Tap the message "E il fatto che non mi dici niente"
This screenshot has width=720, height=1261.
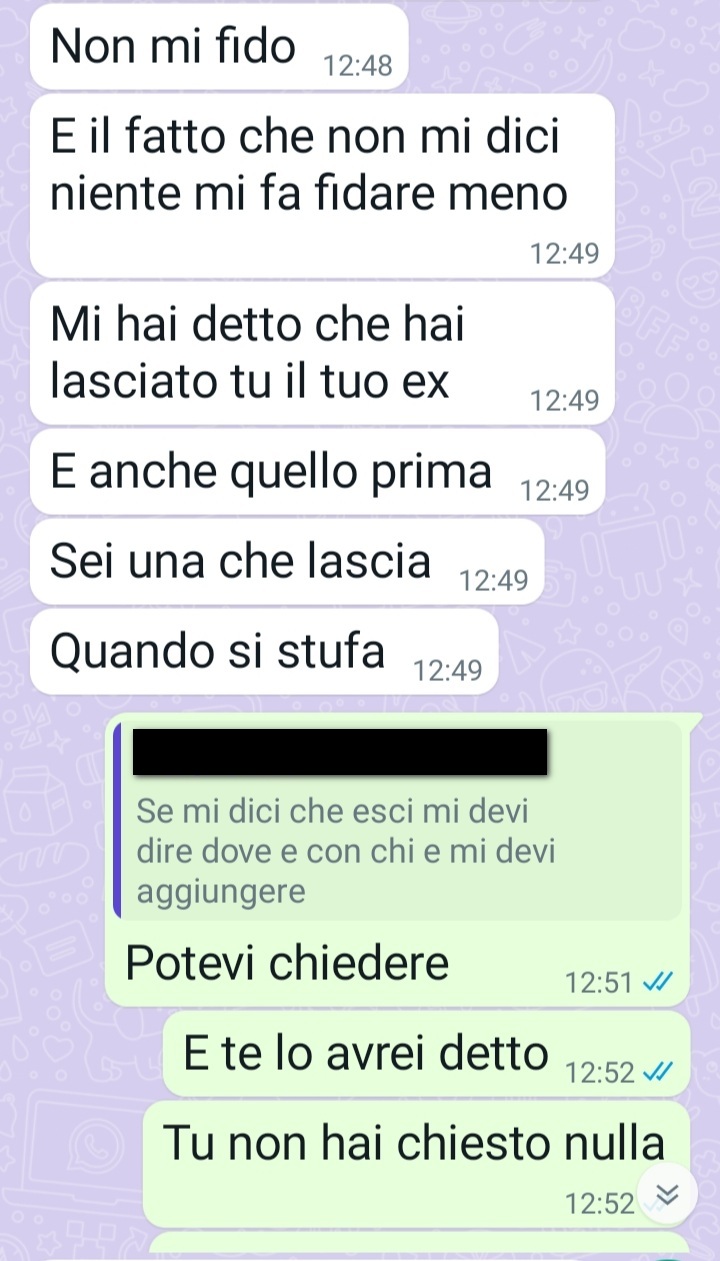click(x=322, y=185)
